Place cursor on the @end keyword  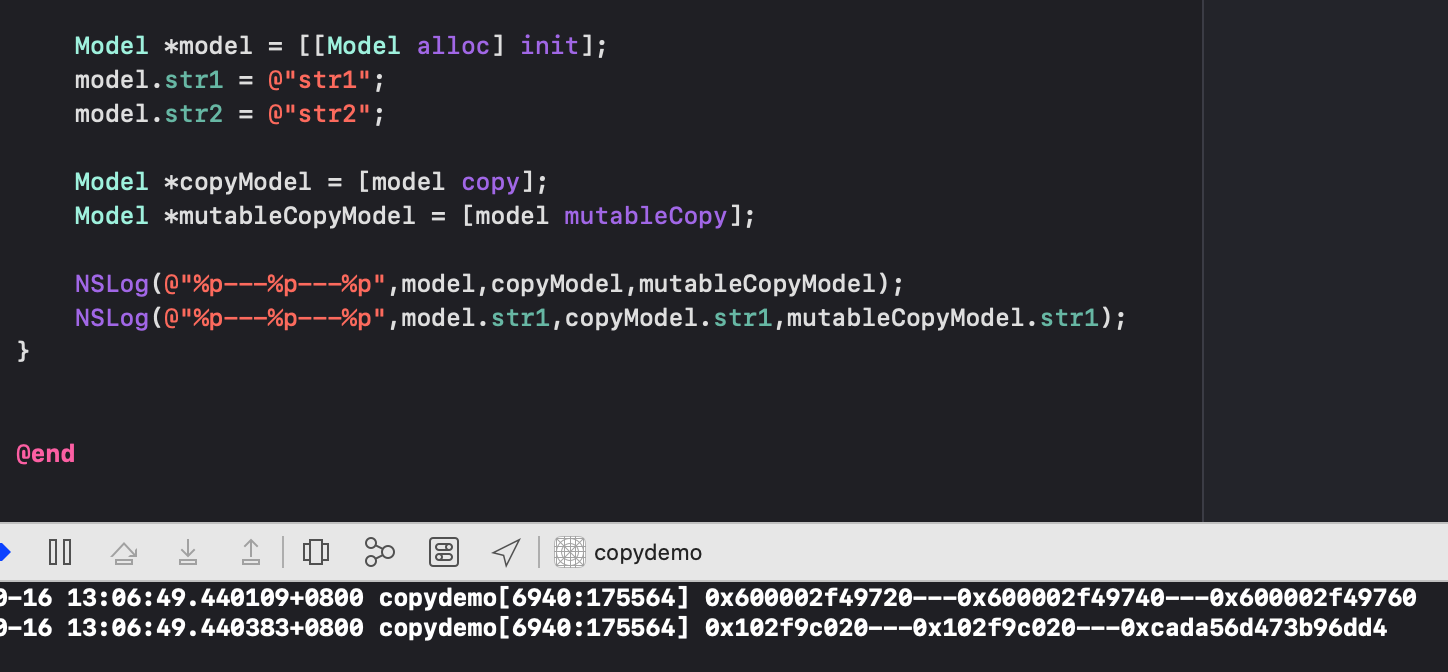pyautogui.click(x=46, y=454)
